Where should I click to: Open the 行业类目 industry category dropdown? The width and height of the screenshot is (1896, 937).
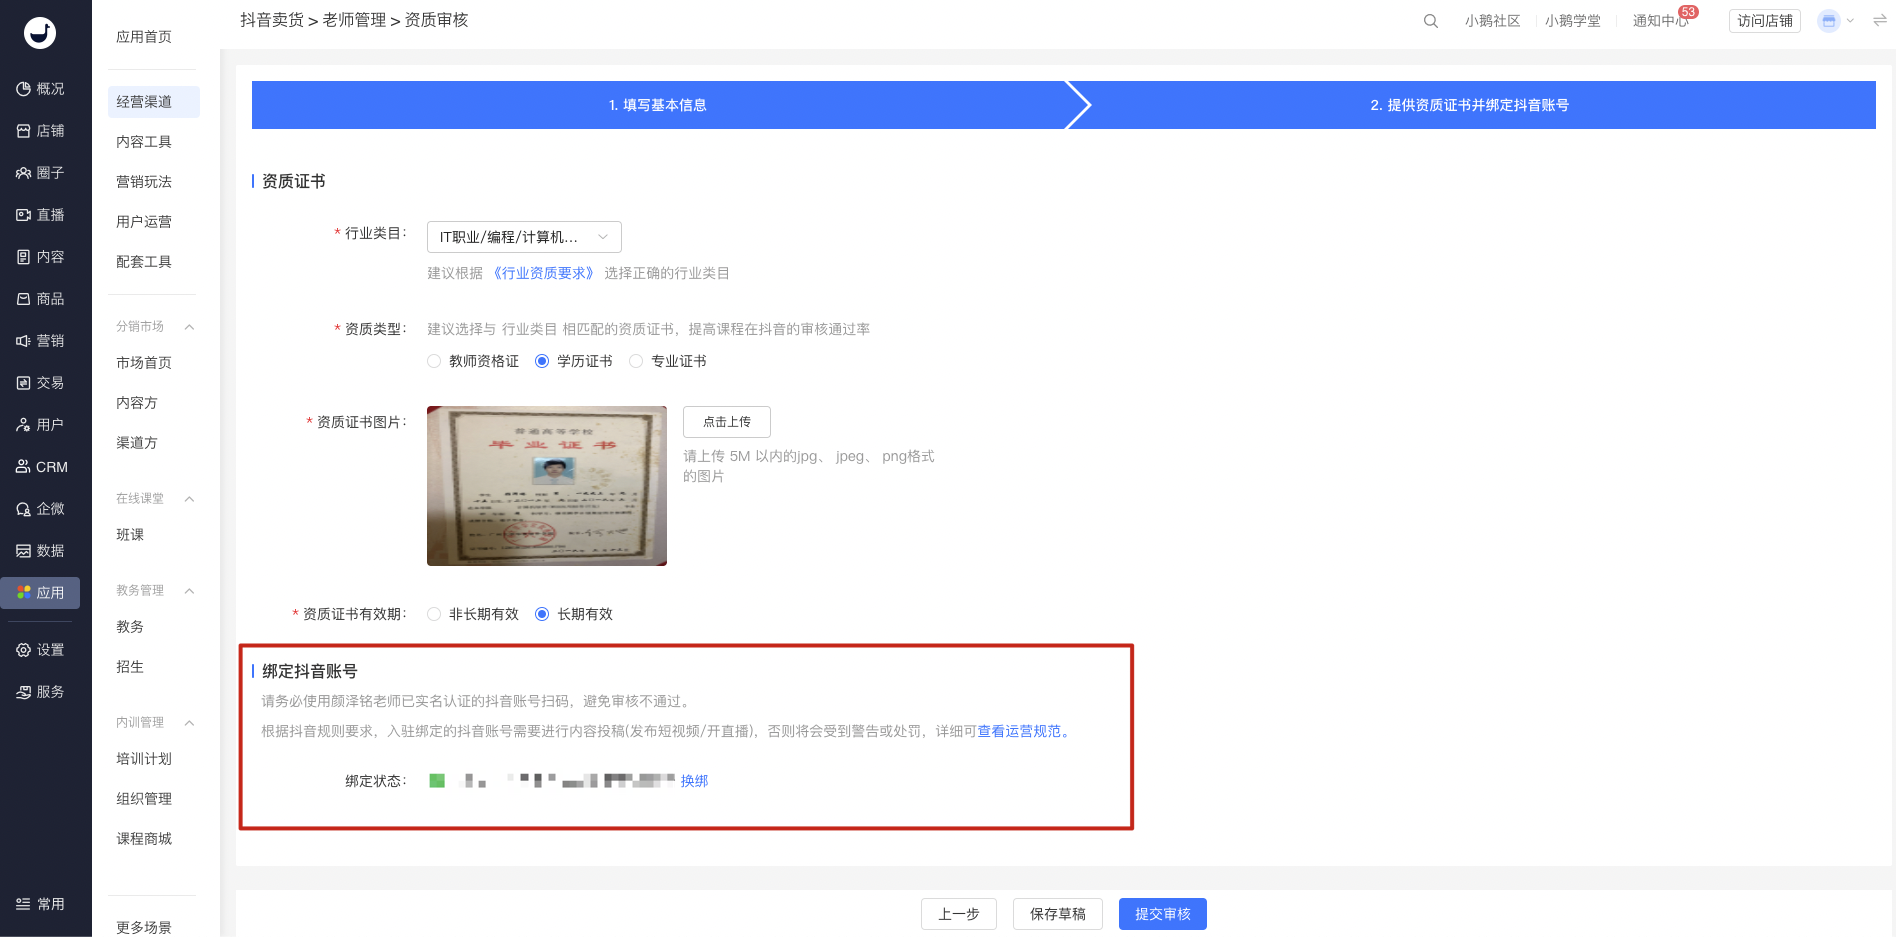pyautogui.click(x=524, y=237)
